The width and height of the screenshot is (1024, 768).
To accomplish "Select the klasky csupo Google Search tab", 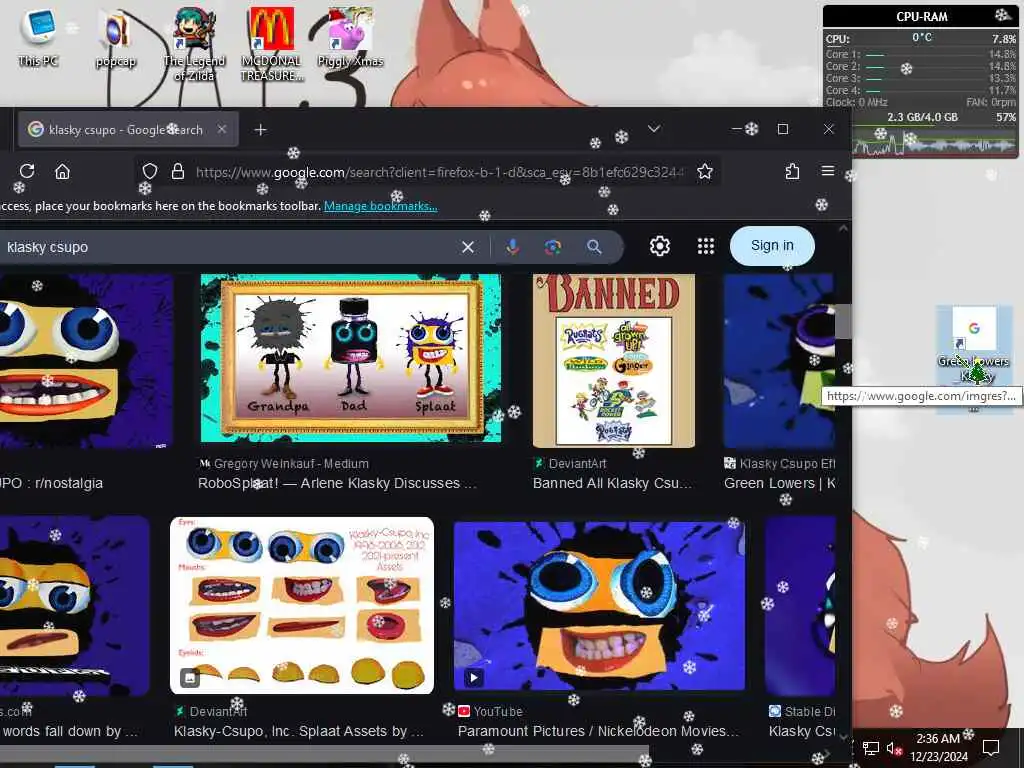I will click(128, 129).
